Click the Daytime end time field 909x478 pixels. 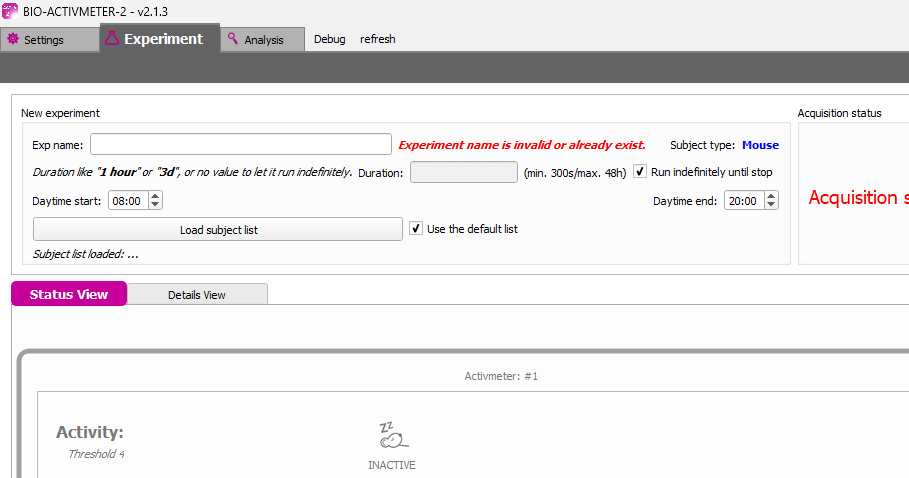742,201
